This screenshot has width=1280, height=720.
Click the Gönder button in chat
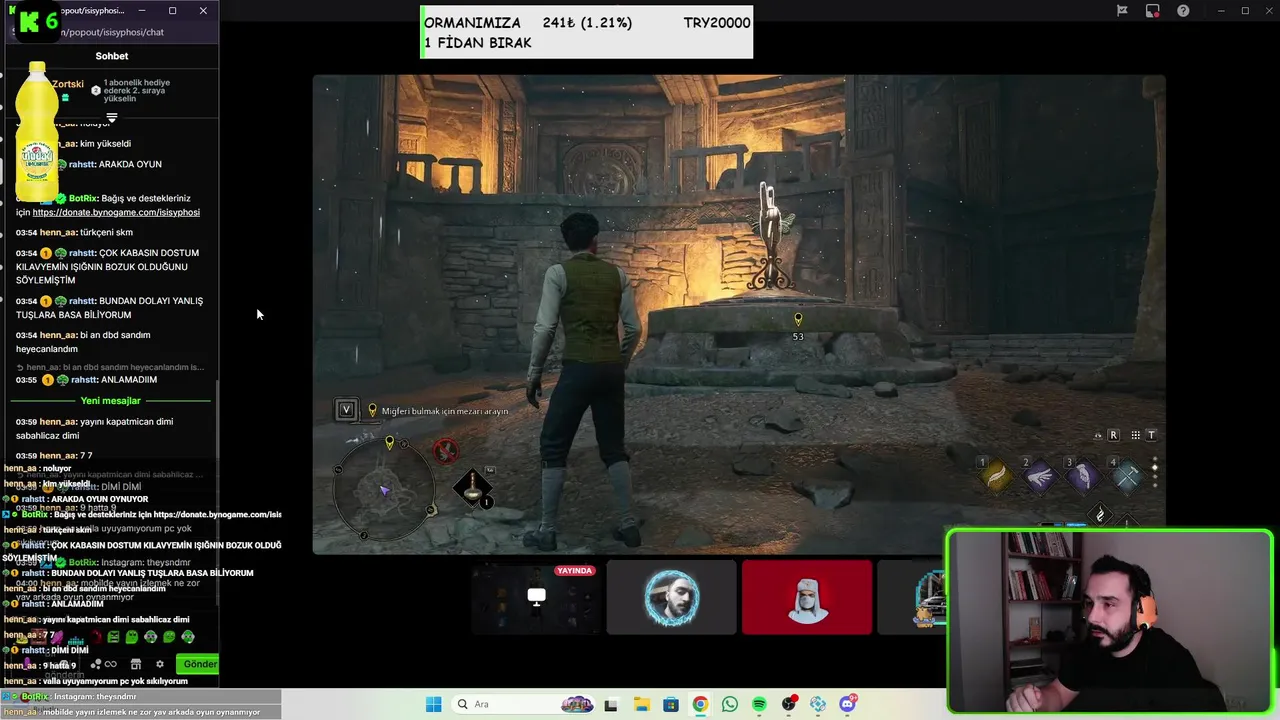point(198,664)
